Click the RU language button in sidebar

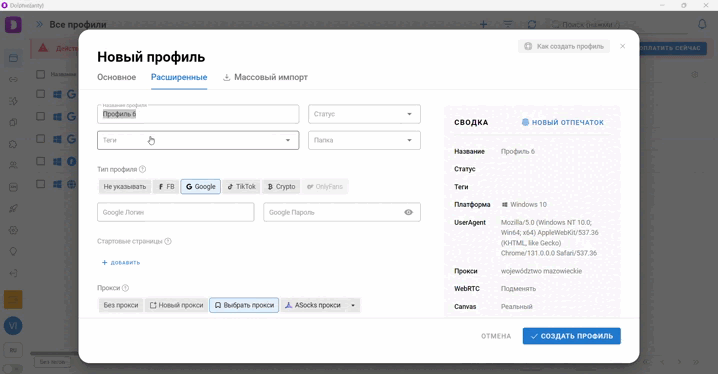[x=13, y=350]
